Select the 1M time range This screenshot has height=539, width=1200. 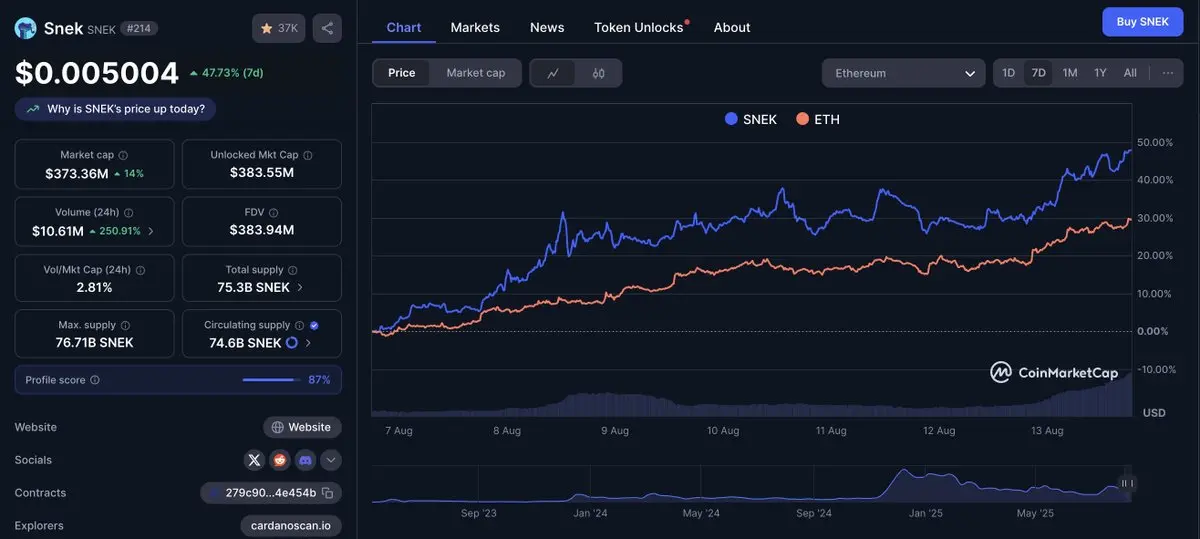(x=1070, y=73)
